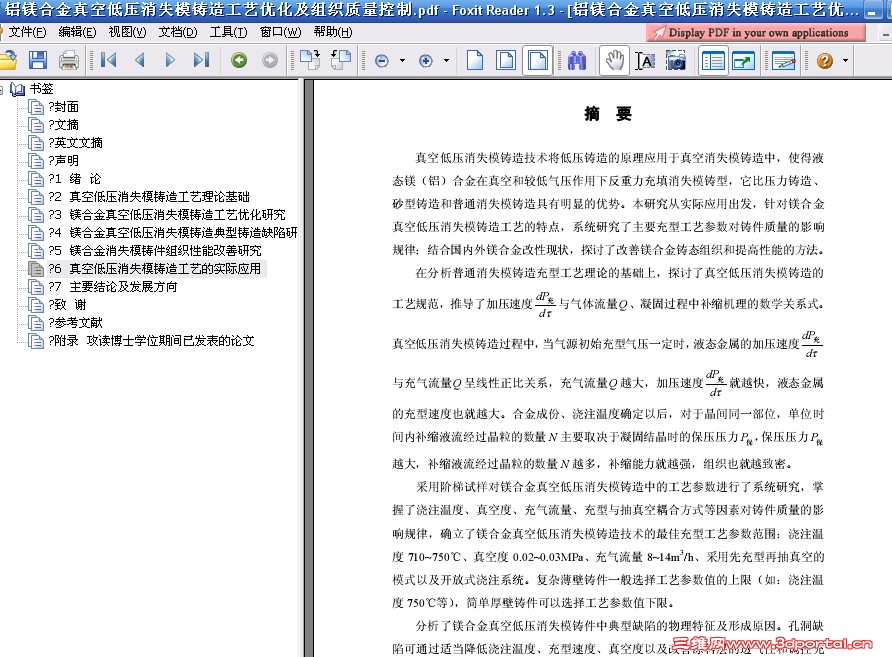892x657 pixels.
Task: Click the 摘 要 heading in the document
Action: [x=608, y=114]
